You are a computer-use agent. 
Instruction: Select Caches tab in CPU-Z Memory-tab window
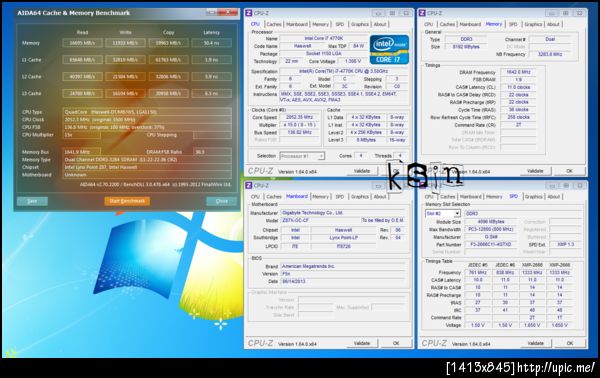click(x=447, y=24)
